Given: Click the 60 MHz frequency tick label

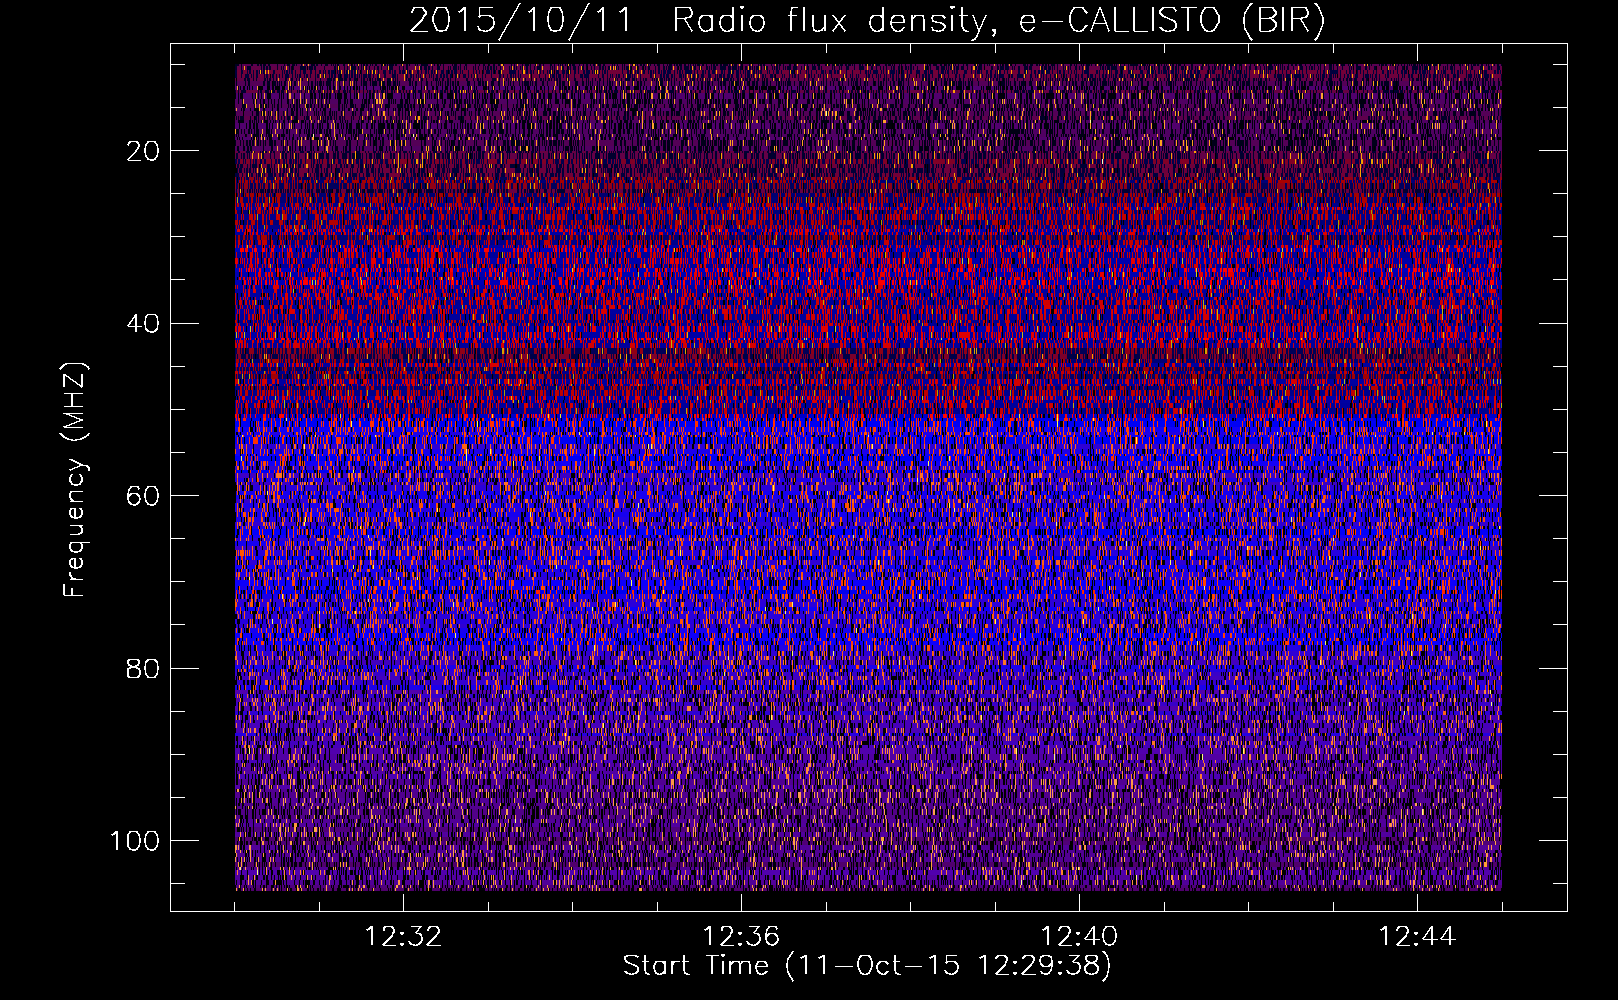Looking at the screenshot, I should (143, 496).
